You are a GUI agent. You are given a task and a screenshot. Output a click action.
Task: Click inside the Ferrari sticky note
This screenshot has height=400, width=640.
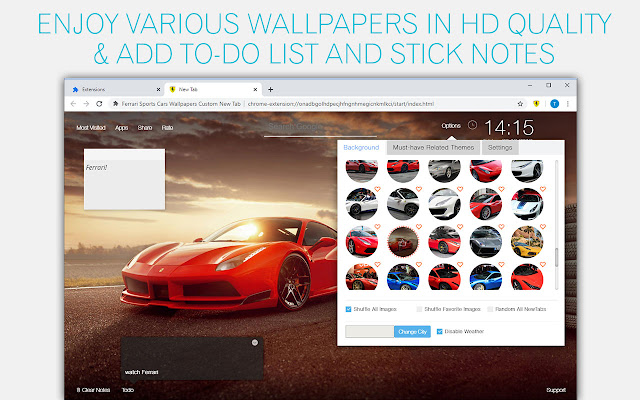(124, 180)
